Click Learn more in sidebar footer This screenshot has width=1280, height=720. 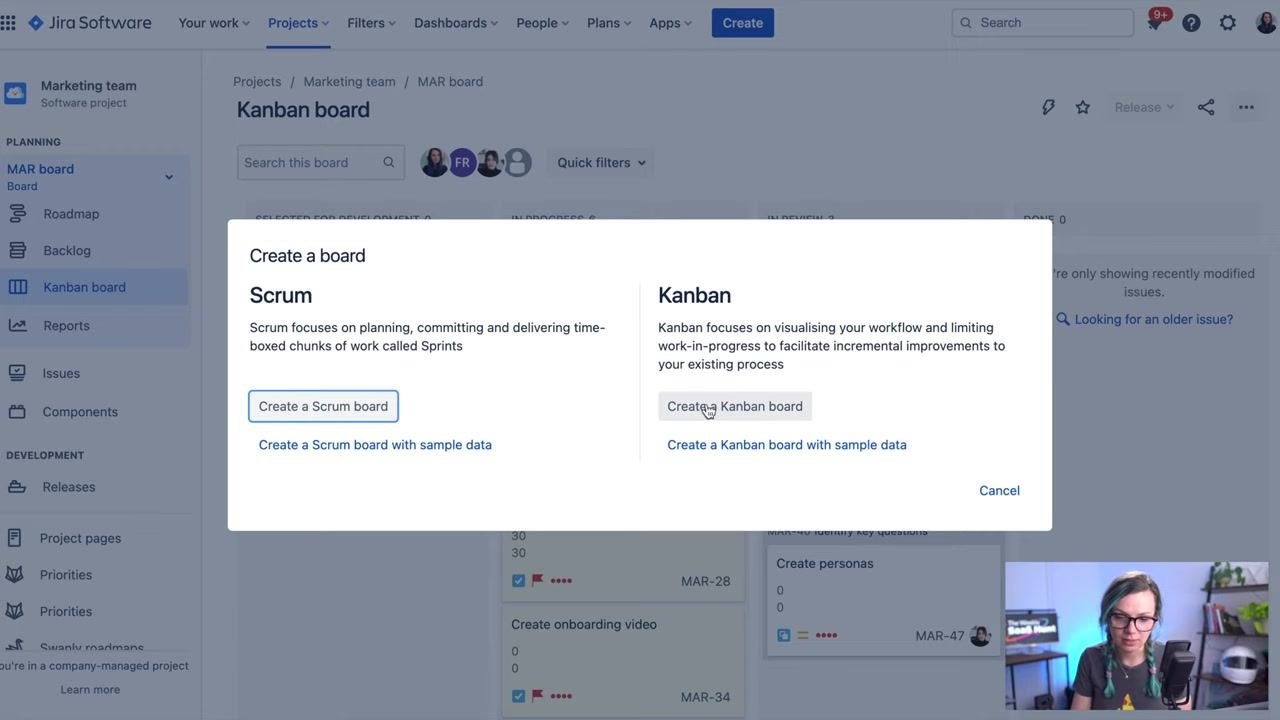(x=90, y=689)
